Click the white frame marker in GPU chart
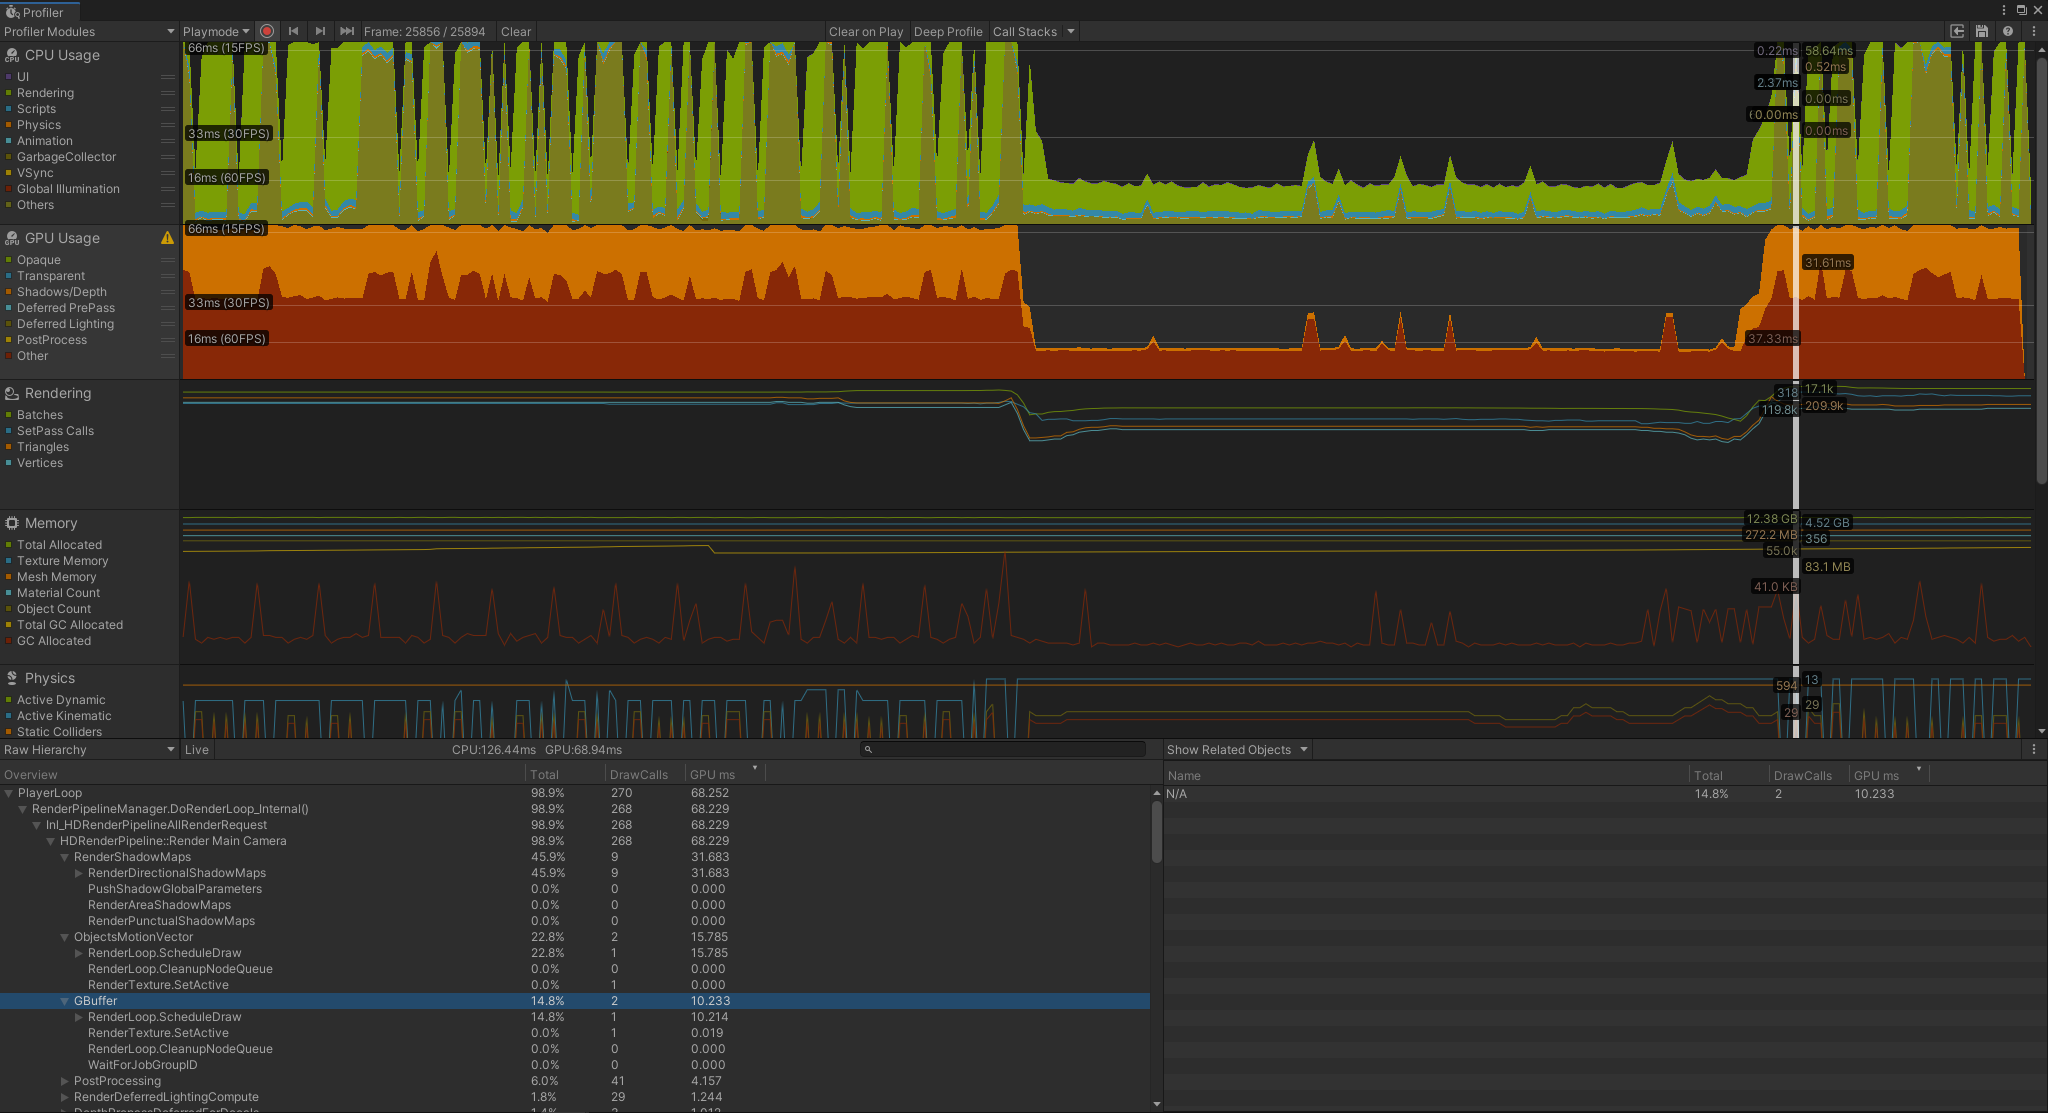This screenshot has height=1113, width=2048. pyautogui.click(x=1796, y=302)
